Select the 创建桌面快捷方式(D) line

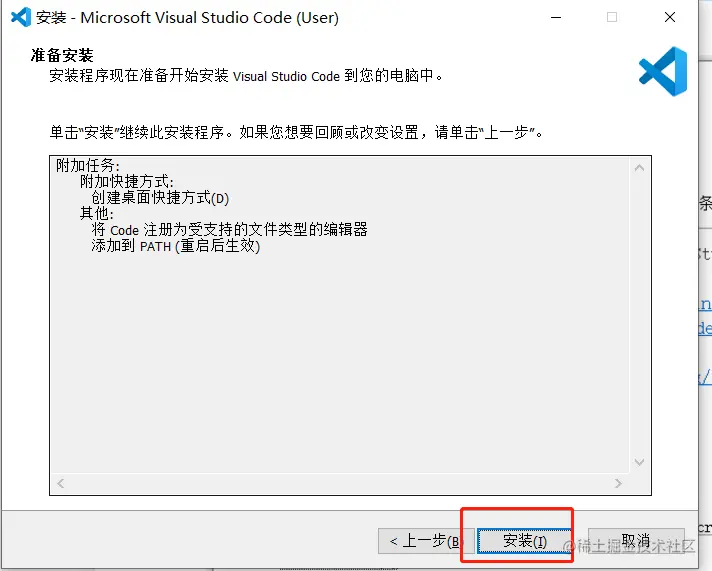(x=160, y=198)
